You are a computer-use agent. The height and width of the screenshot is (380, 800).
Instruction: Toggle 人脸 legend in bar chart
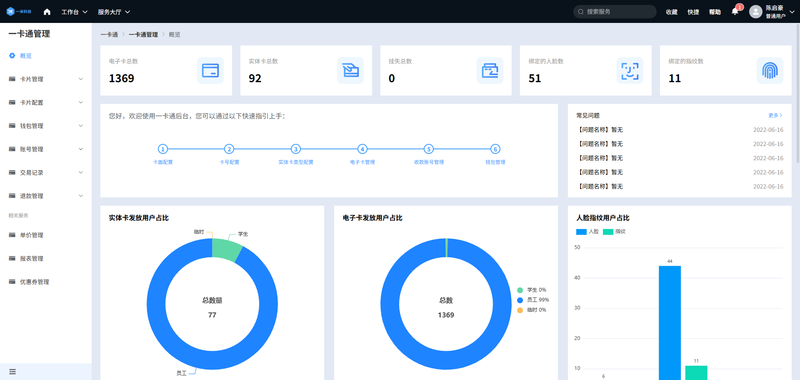[587, 232]
